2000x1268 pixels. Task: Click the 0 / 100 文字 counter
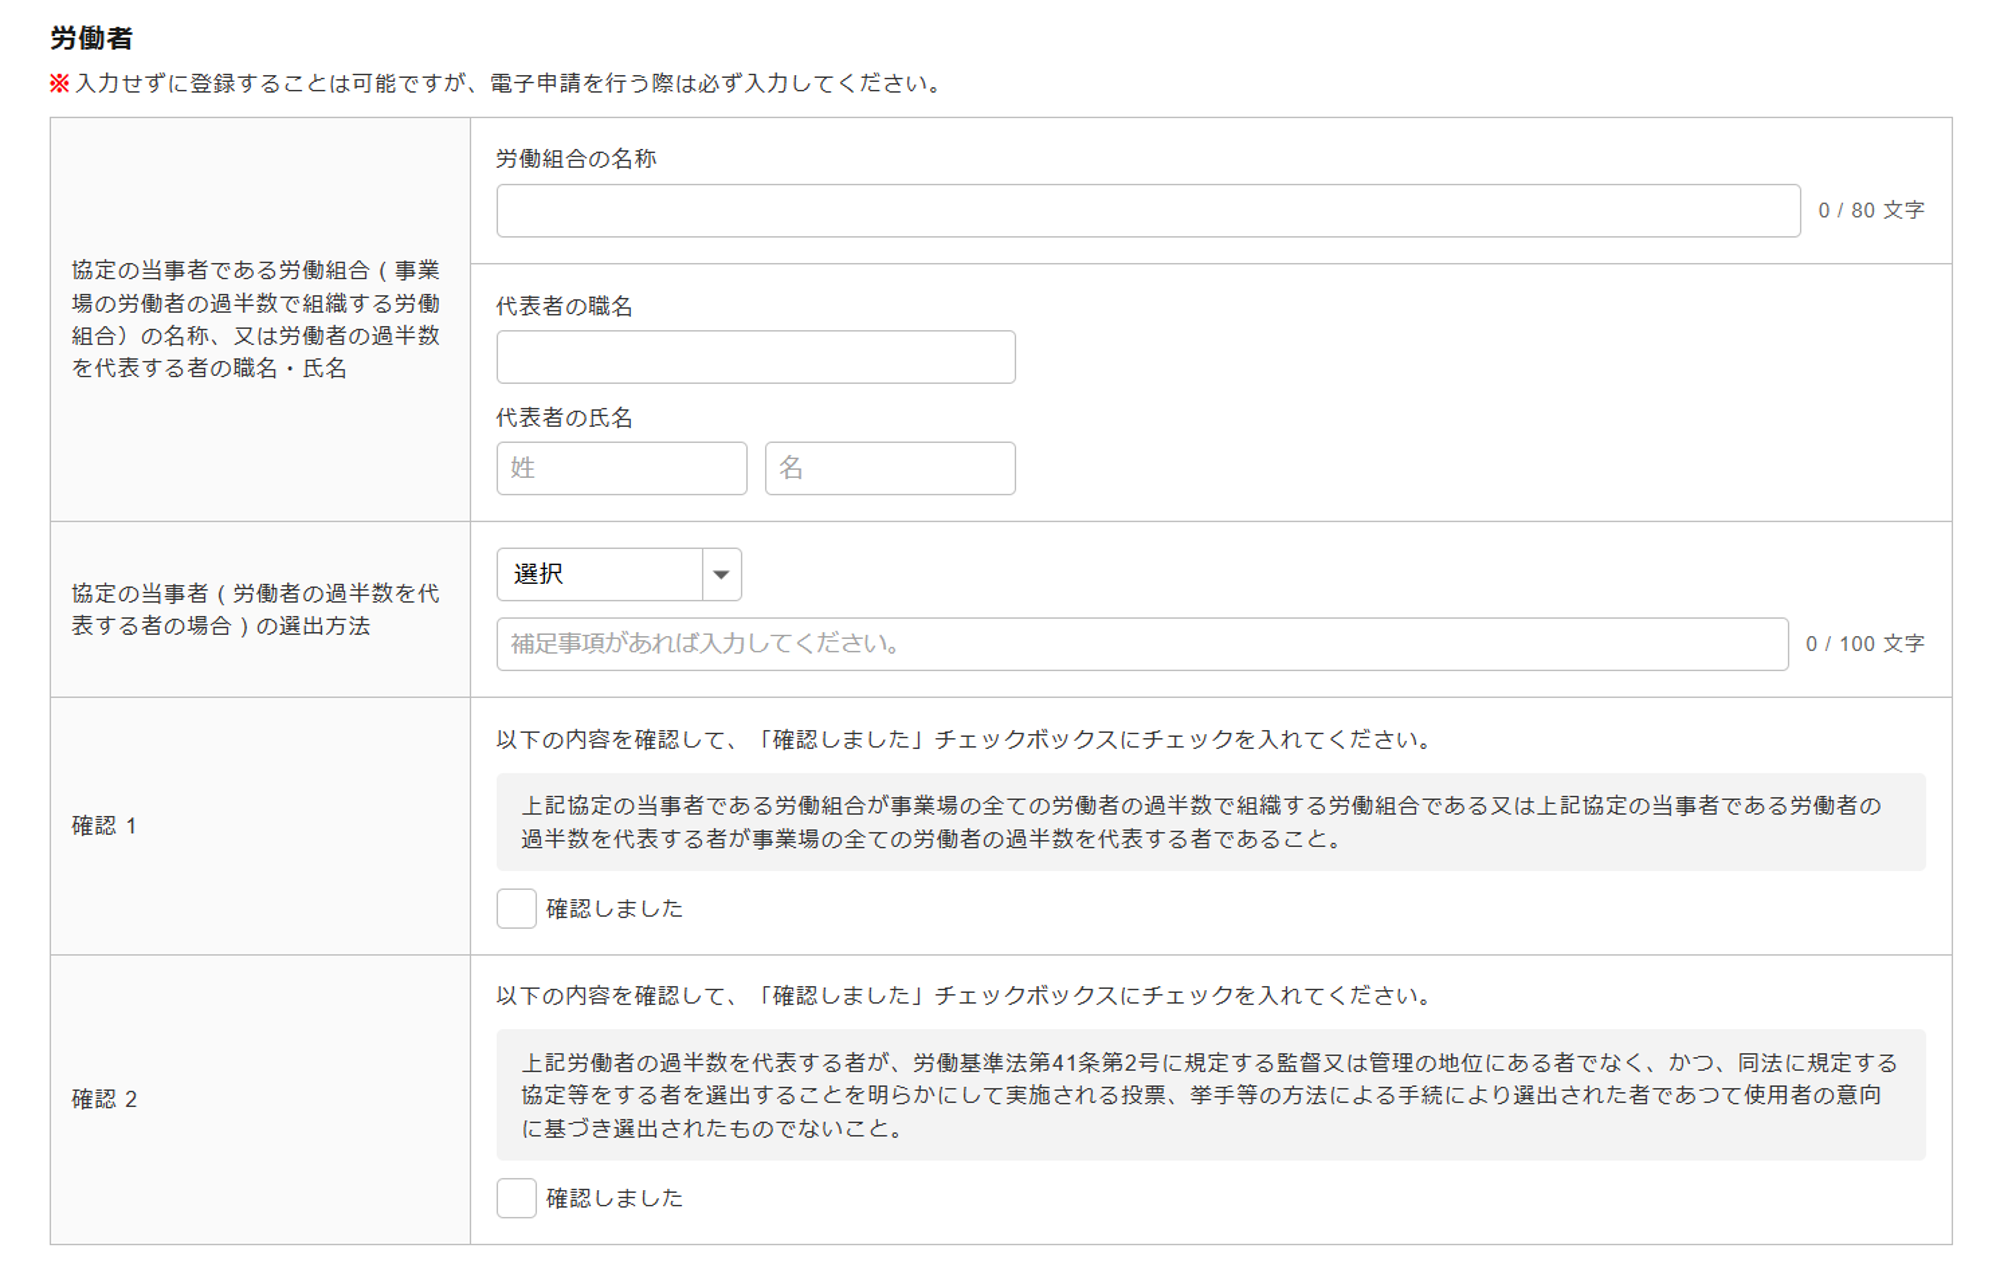coord(1864,644)
